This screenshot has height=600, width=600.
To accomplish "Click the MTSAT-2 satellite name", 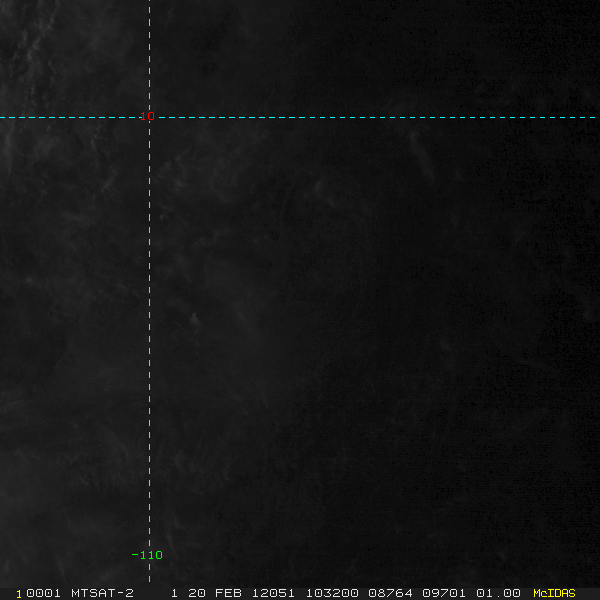I will [x=102, y=593].
